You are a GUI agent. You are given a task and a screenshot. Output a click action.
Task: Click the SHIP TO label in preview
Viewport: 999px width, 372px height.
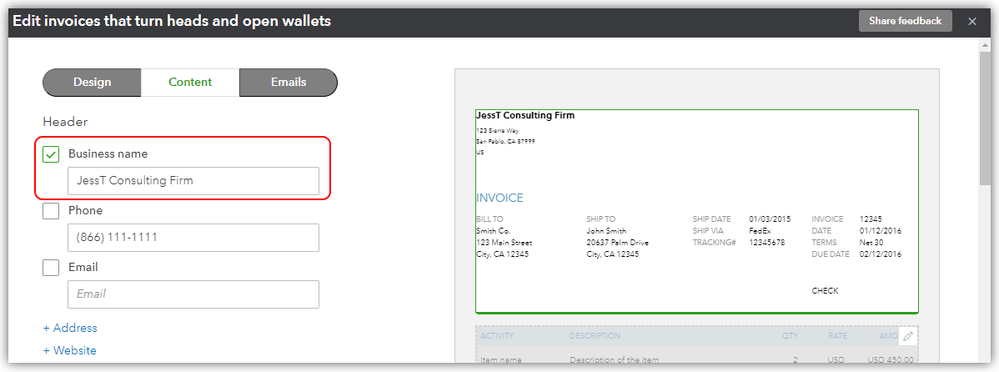tap(601, 219)
